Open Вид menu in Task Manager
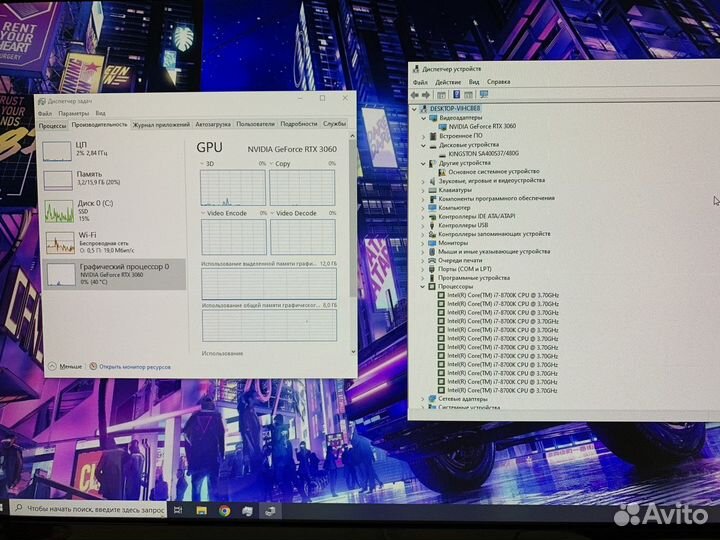This screenshot has width=720, height=540. [x=101, y=113]
